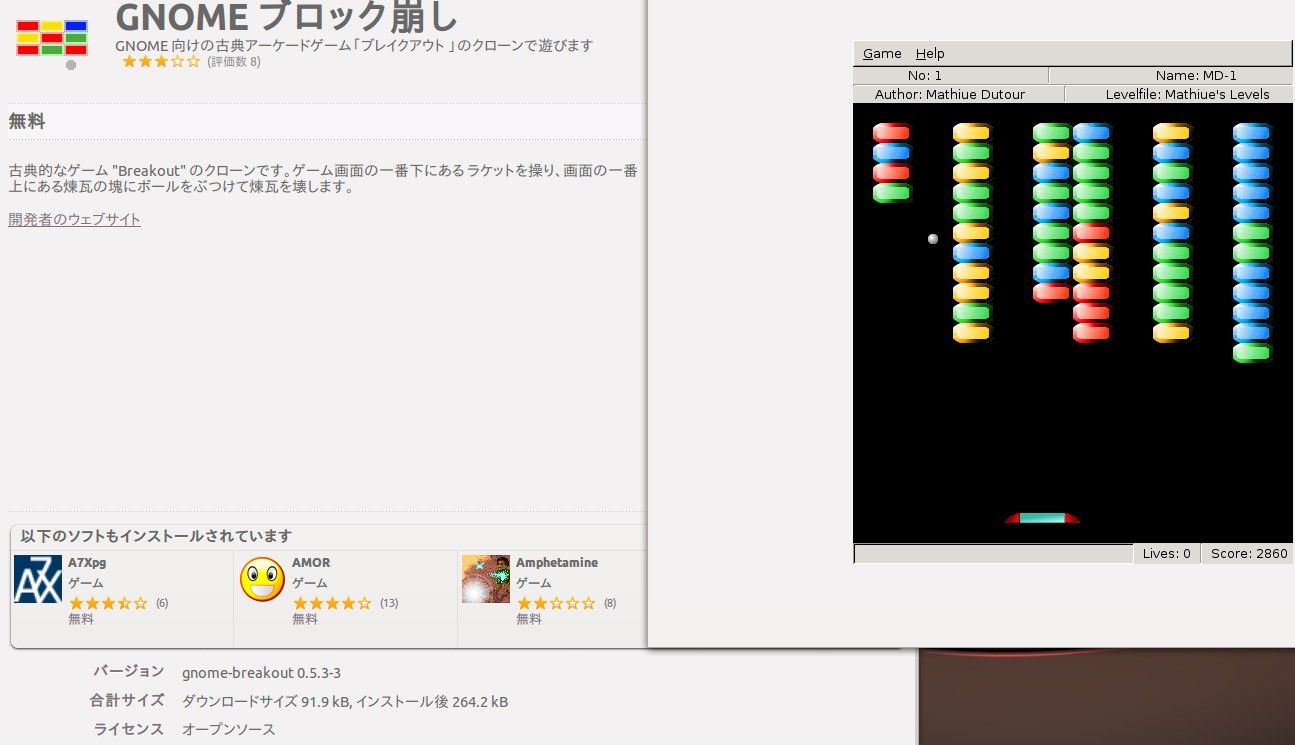The image size is (1295, 745).
Task: Open the Help menu in breakout window
Action: point(930,54)
